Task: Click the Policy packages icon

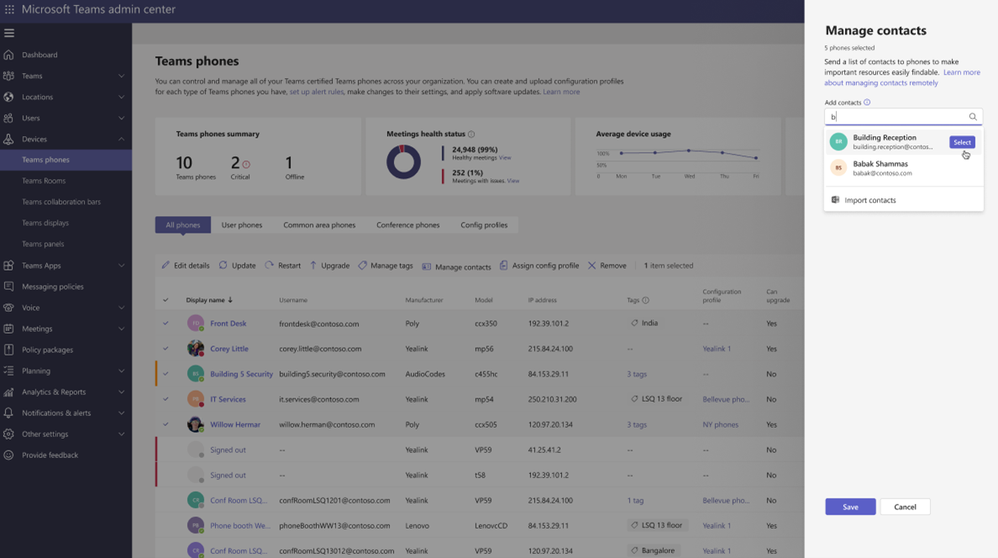Action: point(8,349)
